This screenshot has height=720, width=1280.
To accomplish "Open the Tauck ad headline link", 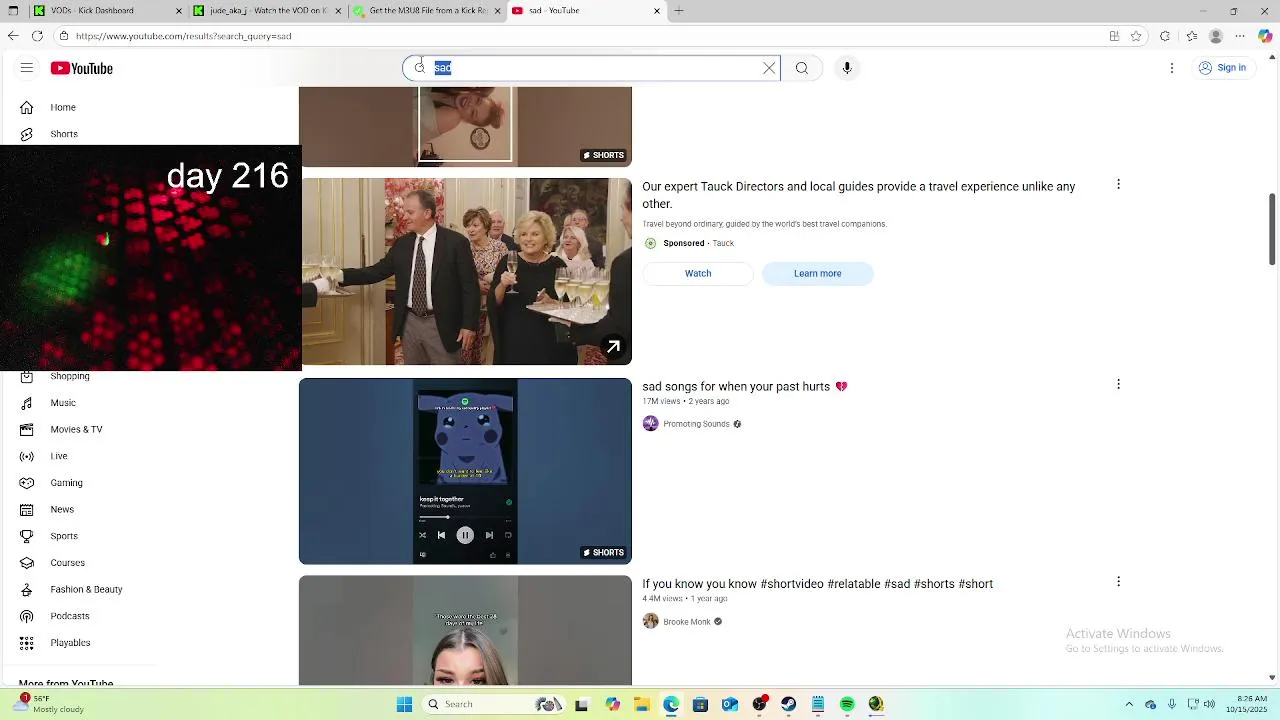I will [858, 195].
